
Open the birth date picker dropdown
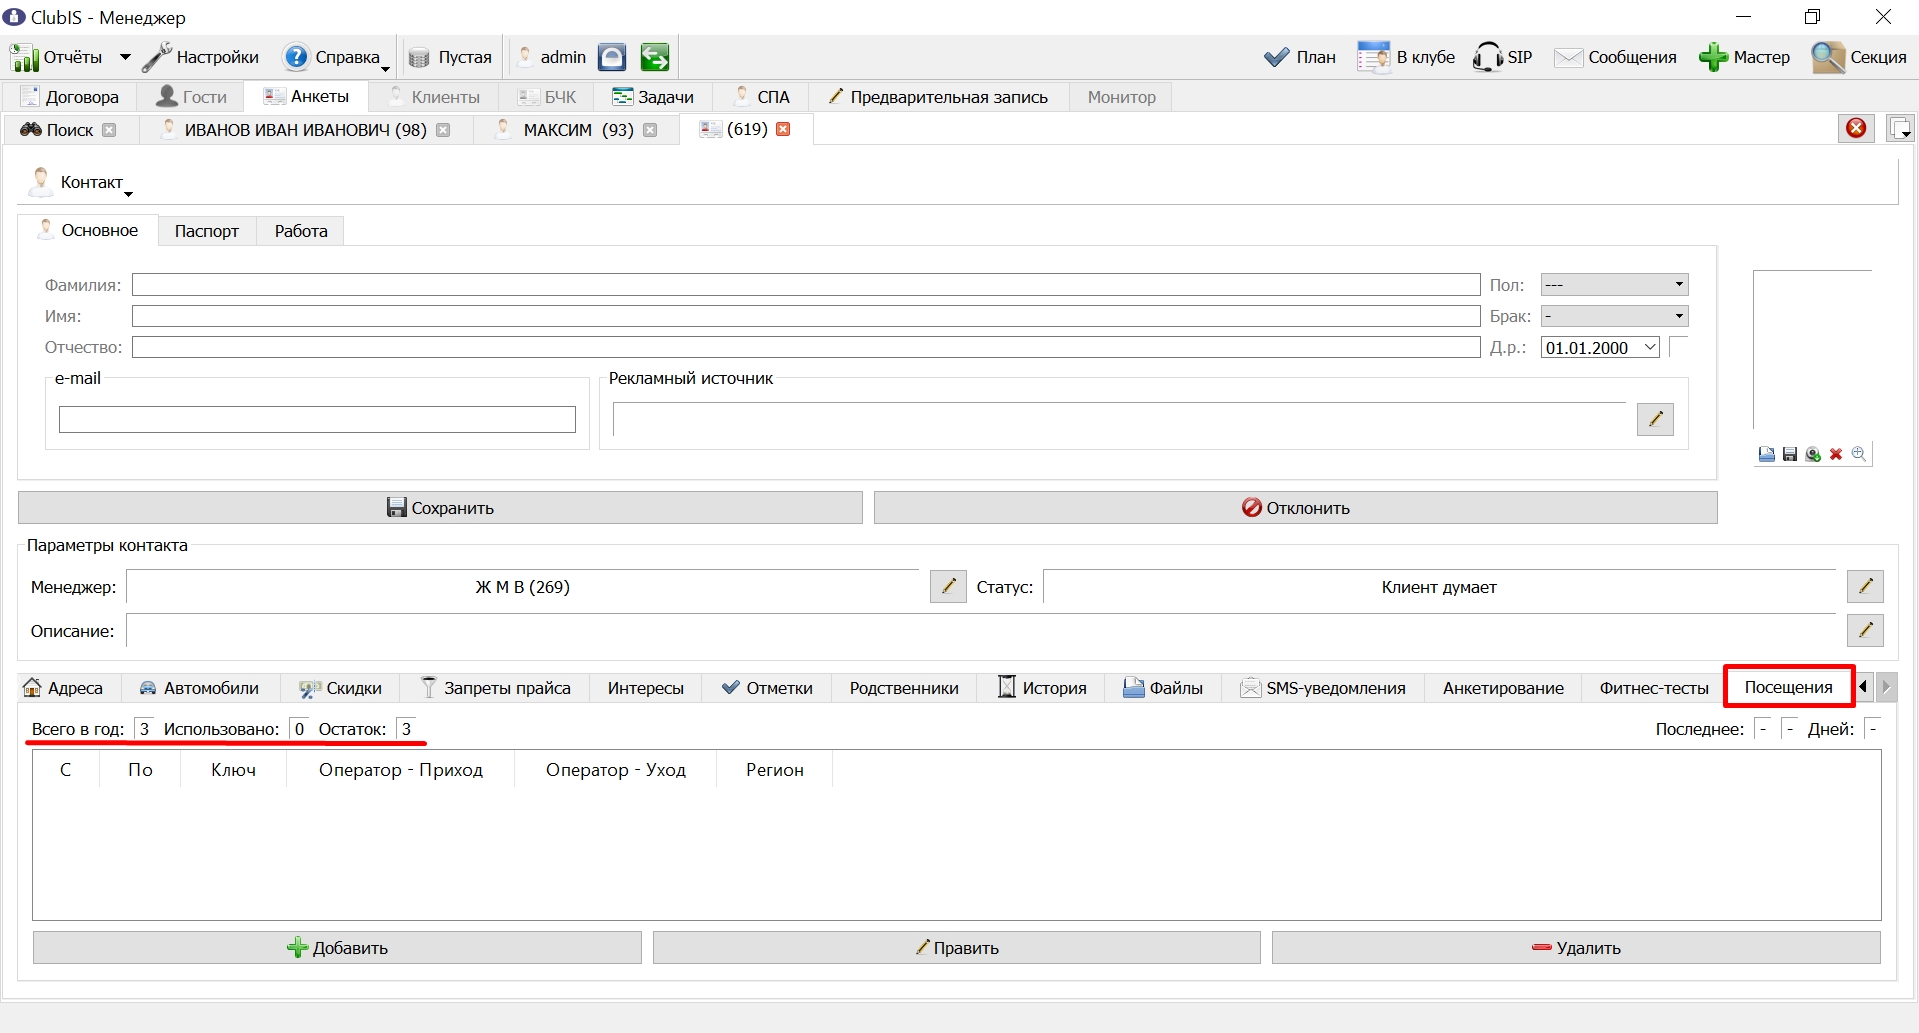pyautogui.click(x=1650, y=347)
